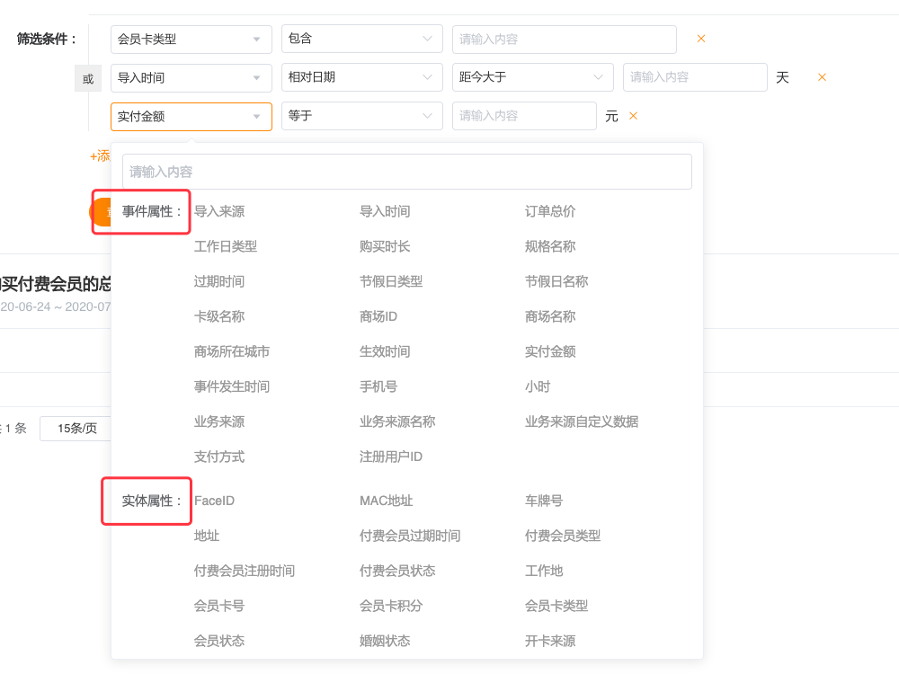Open the 等于 operator dropdown
Screen dimensions: 899x683
pos(361,116)
